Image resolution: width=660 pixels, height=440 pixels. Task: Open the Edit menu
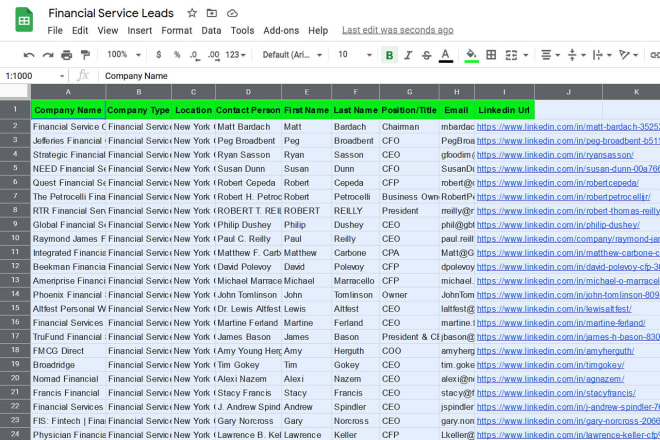(x=80, y=30)
